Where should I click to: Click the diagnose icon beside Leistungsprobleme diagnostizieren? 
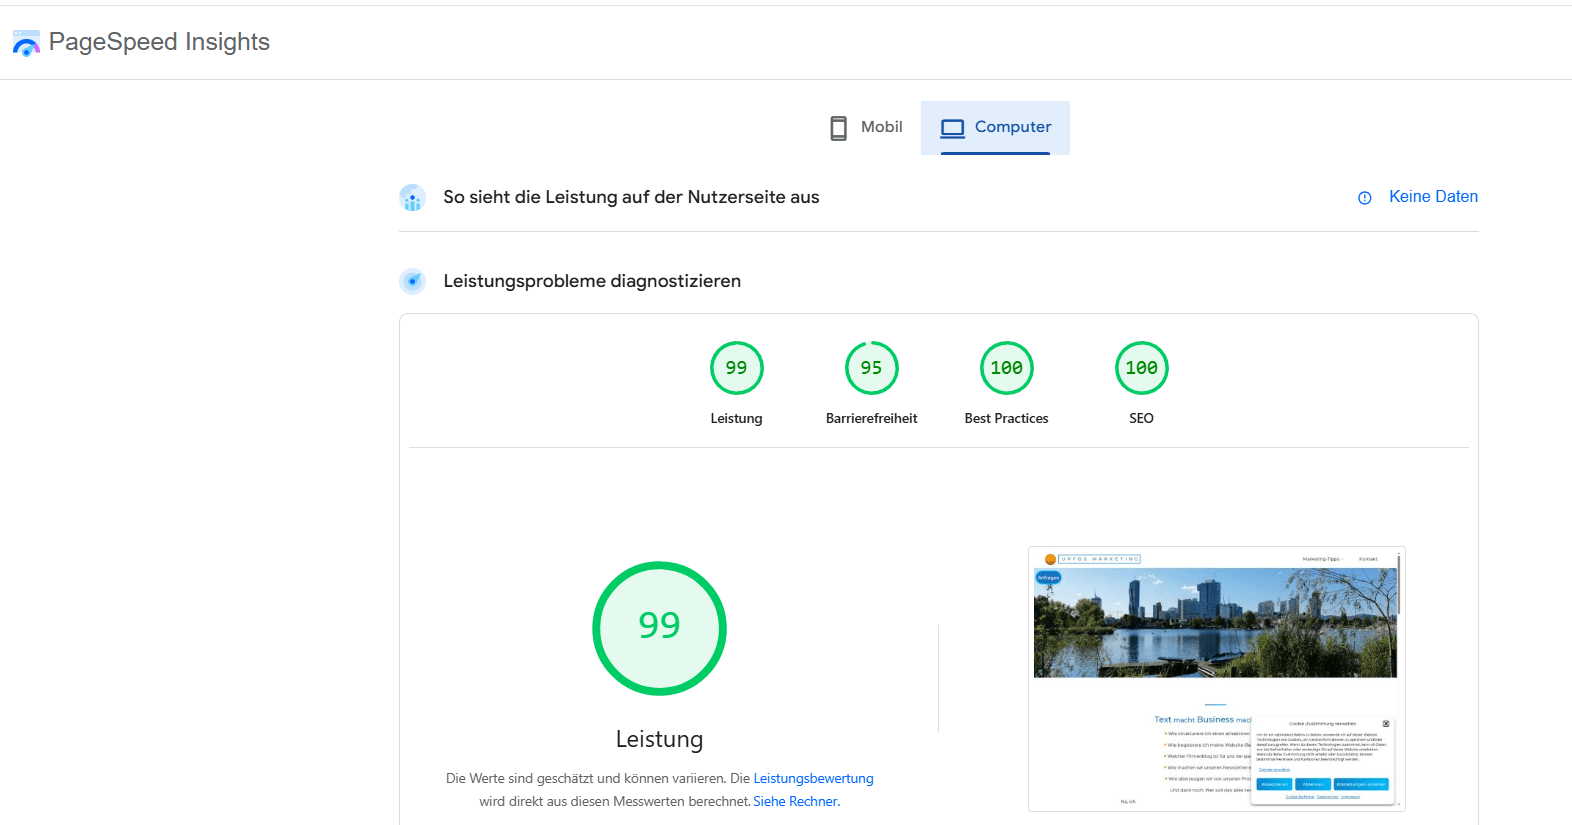(x=412, y=281)
